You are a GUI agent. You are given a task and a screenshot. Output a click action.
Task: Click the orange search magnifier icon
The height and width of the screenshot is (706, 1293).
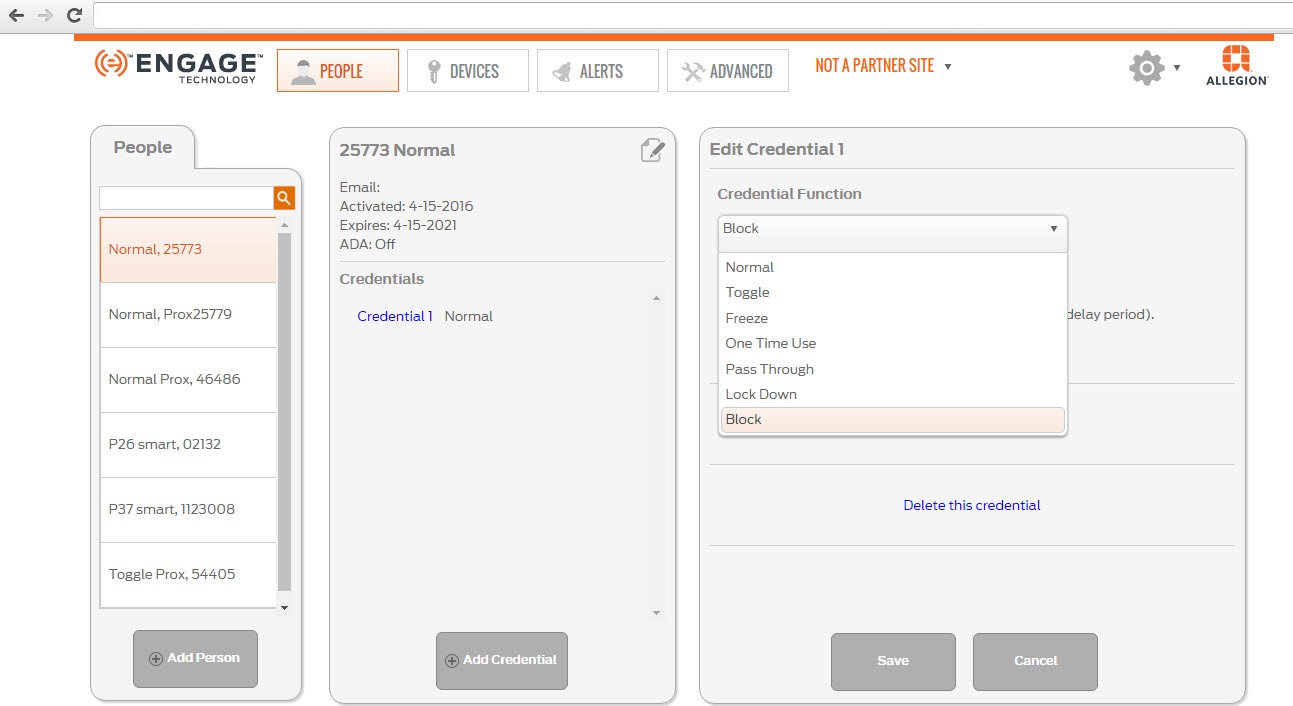pos(284,198)
